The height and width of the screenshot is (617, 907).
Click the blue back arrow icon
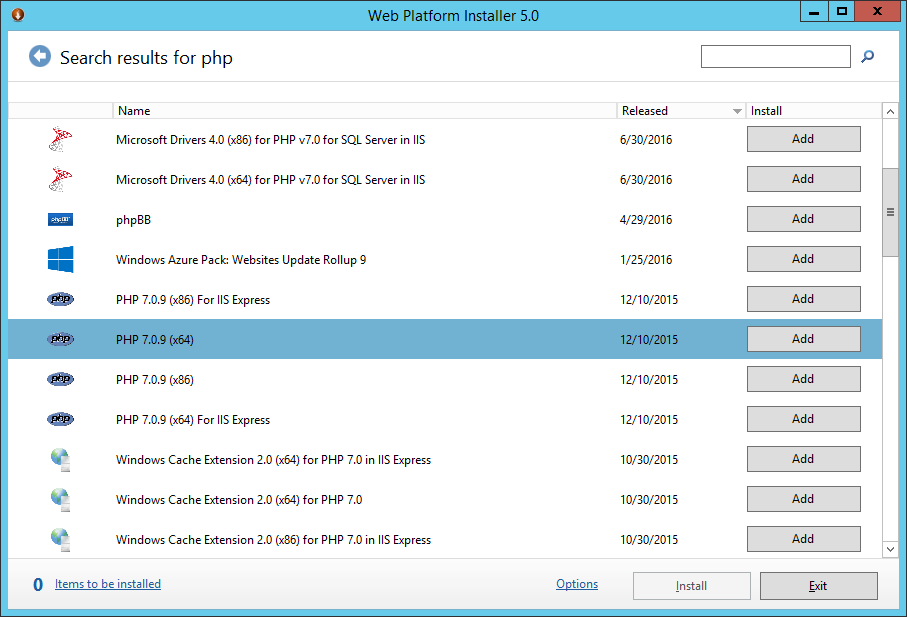[39, 57]
